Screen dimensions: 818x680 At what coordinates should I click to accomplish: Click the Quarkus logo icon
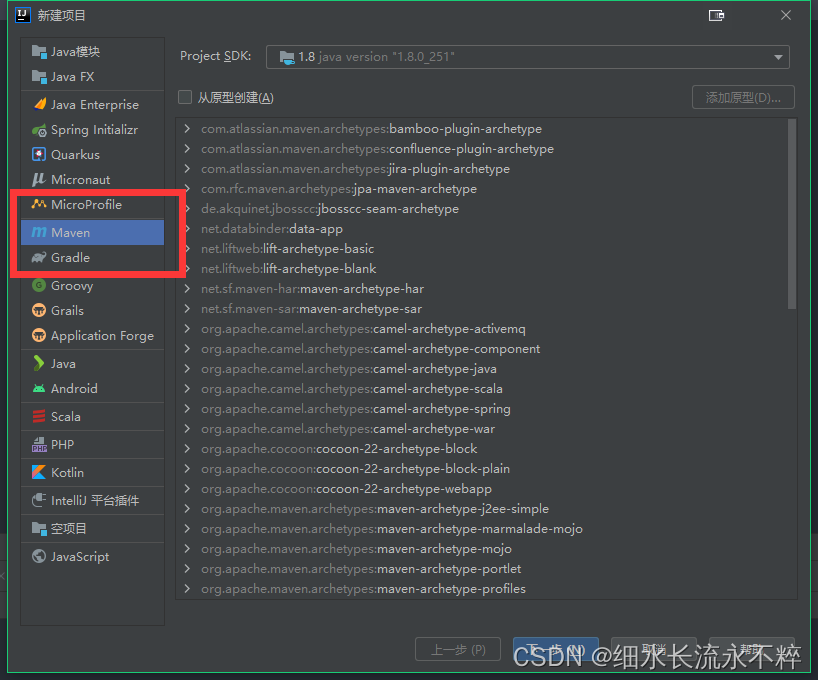pyautogui.click(x=39, y=154)
